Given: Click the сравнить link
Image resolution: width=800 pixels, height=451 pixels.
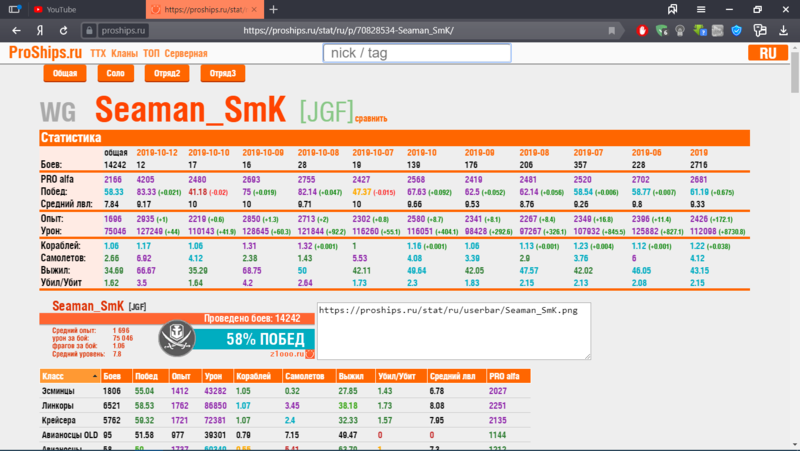Looking at the screenshot, I should pyautogui.click(x=371, y=118).
